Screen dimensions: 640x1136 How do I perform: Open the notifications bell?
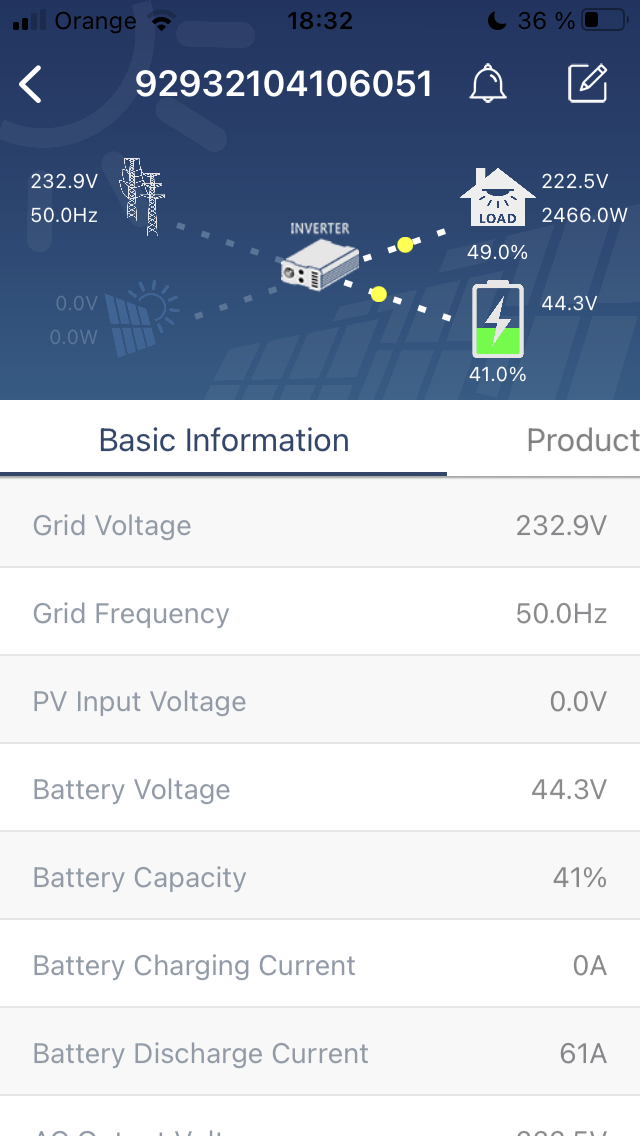pos(488,84)
